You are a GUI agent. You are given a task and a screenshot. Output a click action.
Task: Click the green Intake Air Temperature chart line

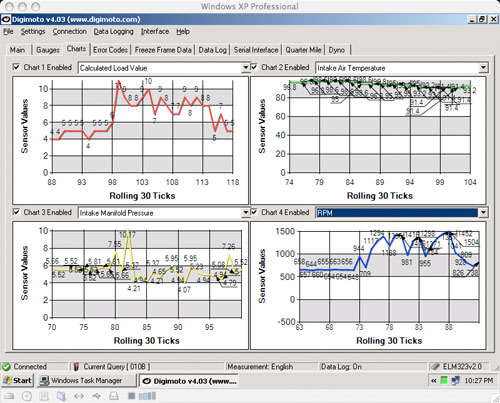(380, 84)
